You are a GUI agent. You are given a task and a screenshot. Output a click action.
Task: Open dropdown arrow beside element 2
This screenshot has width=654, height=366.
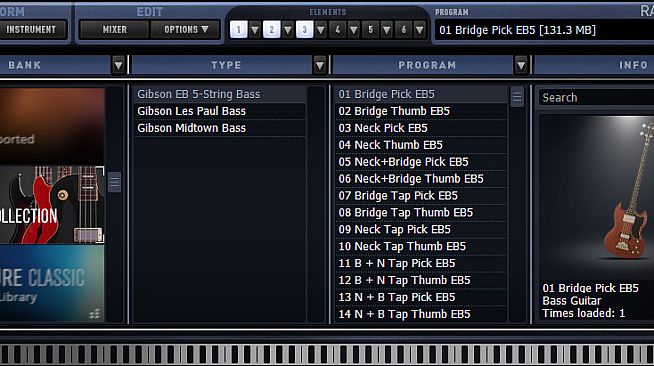point(288,30)
